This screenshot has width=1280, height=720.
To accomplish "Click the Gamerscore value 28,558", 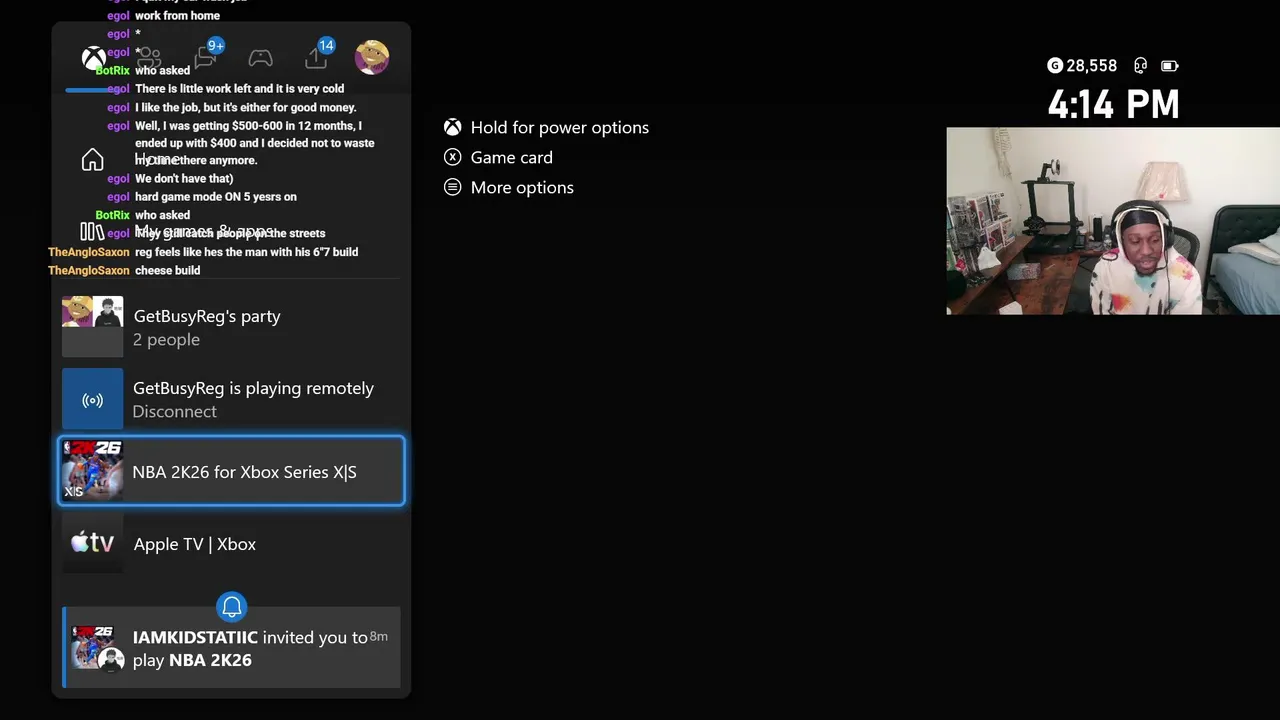I will [1091, 65].
